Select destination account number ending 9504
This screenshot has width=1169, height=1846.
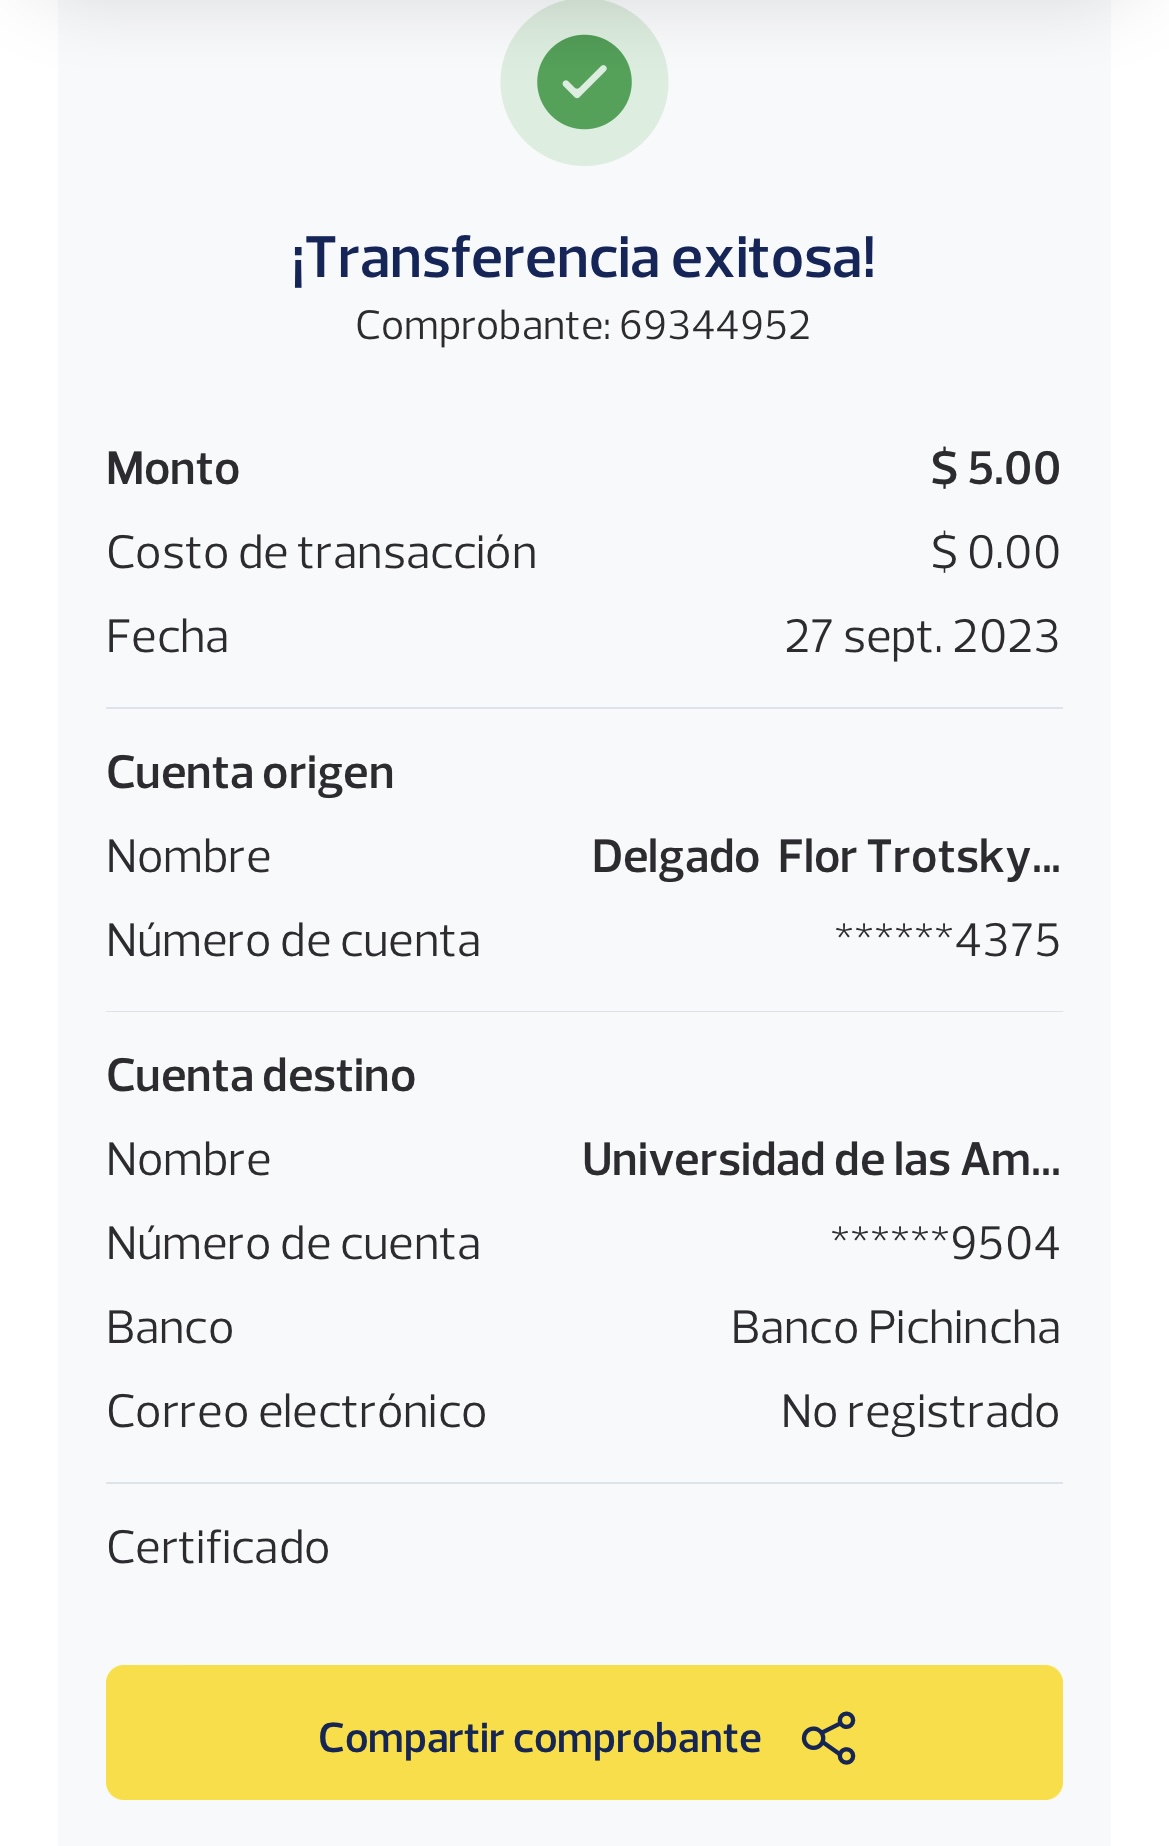(945, 1244)
